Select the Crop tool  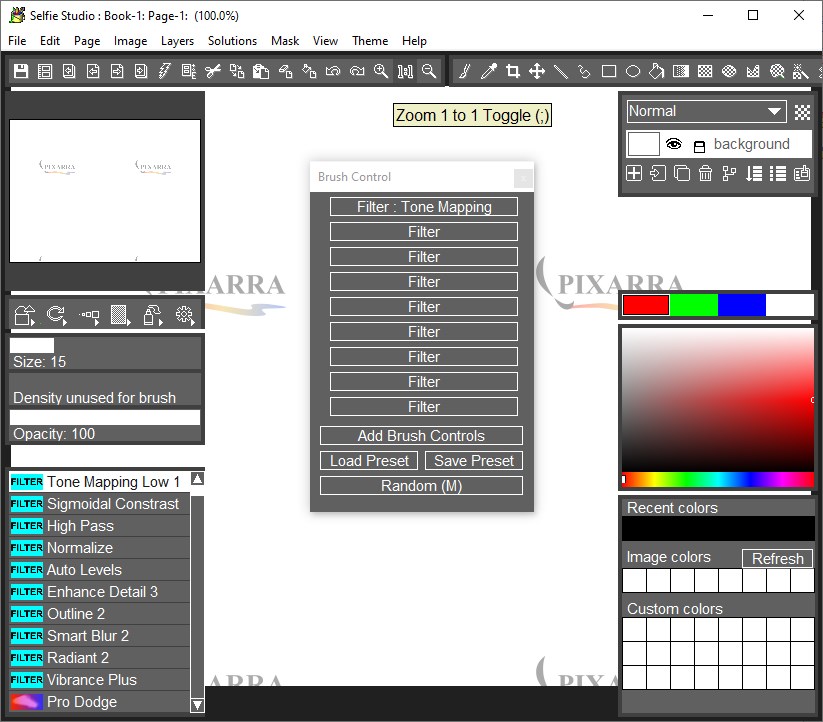pyautogui.click(x=513, y=71)
